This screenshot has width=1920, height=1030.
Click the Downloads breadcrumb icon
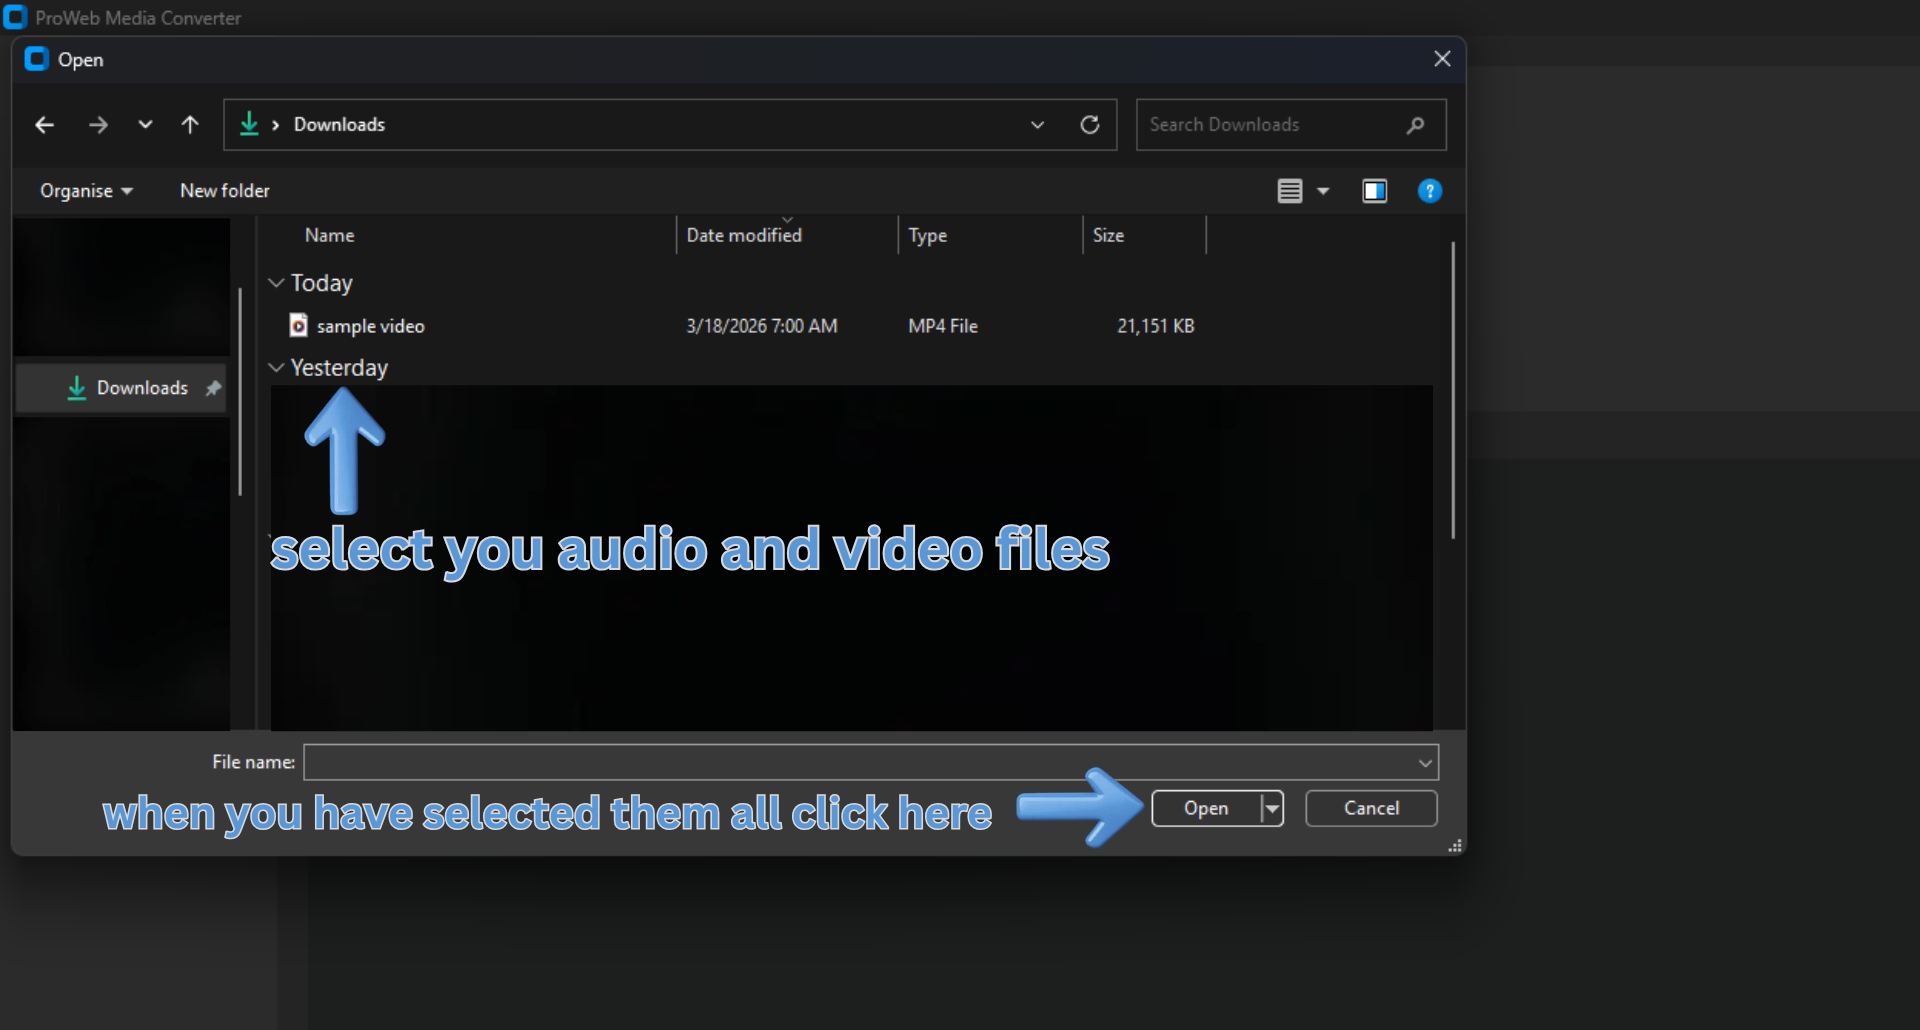pyautogui.click(x=249, y=124)
